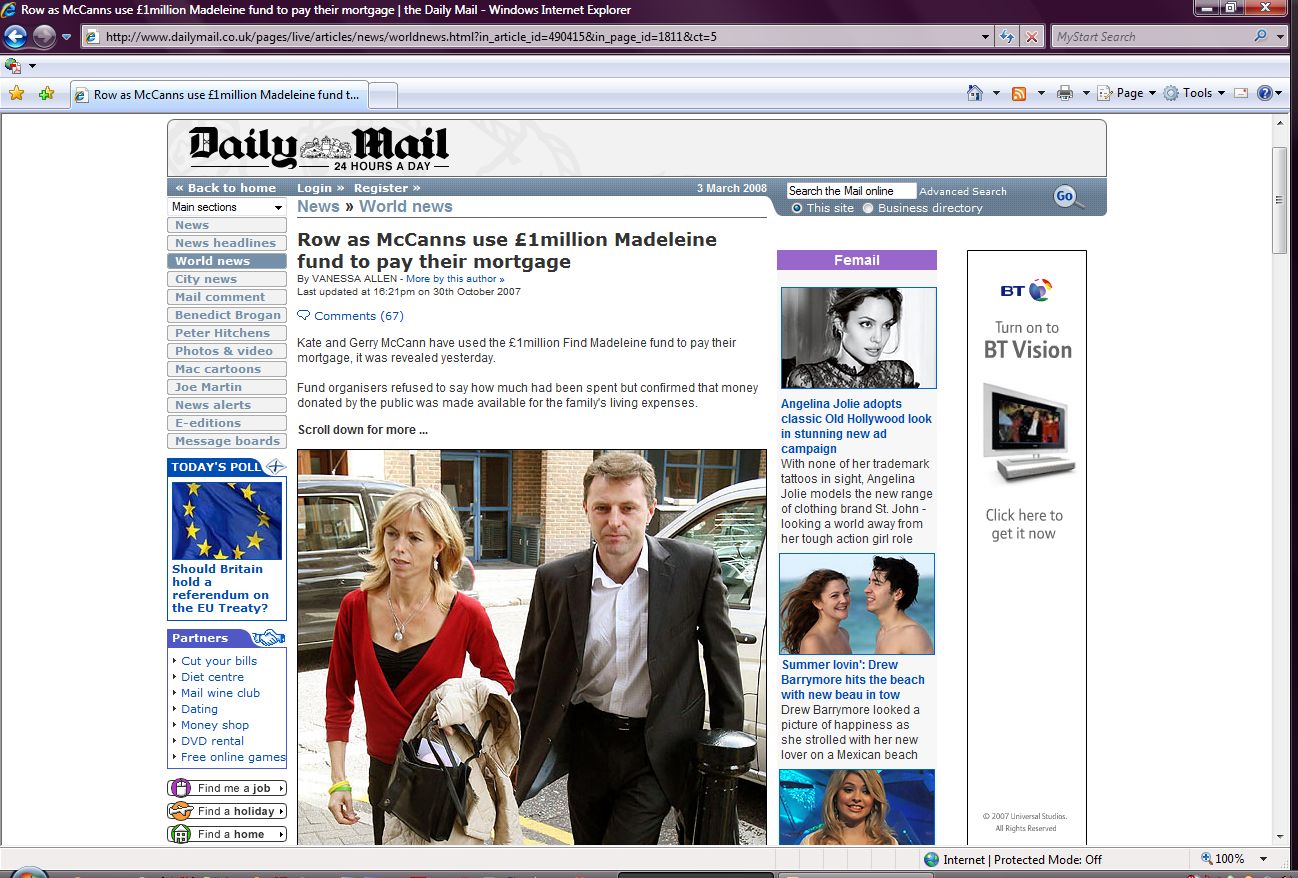Image resolution: width=1298 pixels, height=878 pixels.
Task: Click the Go search button
Action: (x=1064, y=196)
